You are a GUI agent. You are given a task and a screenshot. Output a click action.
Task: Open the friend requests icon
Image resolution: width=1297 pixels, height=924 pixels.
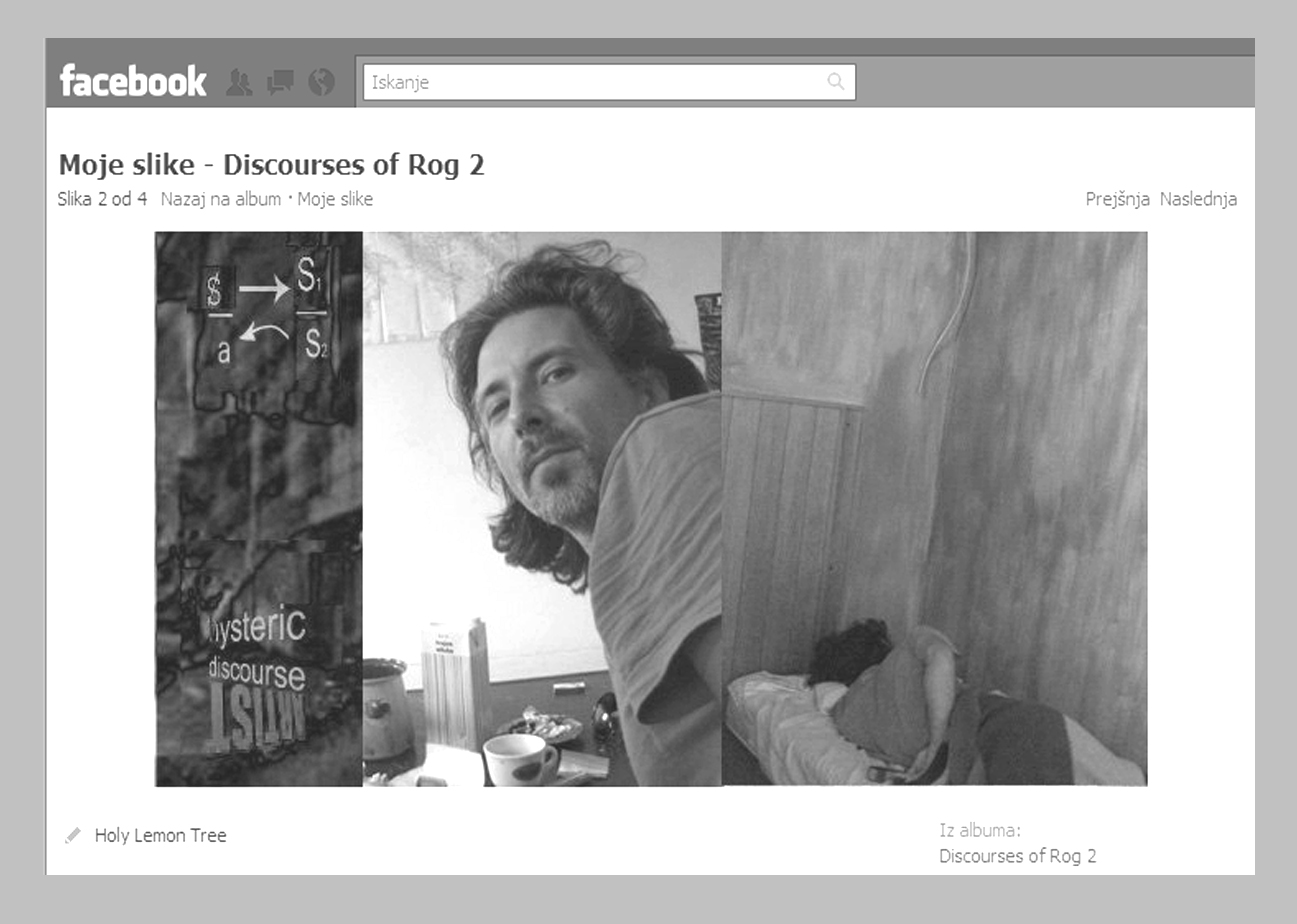[x=239, y=82]
